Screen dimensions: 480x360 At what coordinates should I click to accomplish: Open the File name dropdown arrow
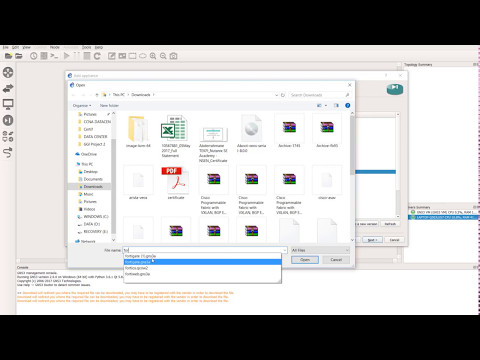[x=285, y=250]
